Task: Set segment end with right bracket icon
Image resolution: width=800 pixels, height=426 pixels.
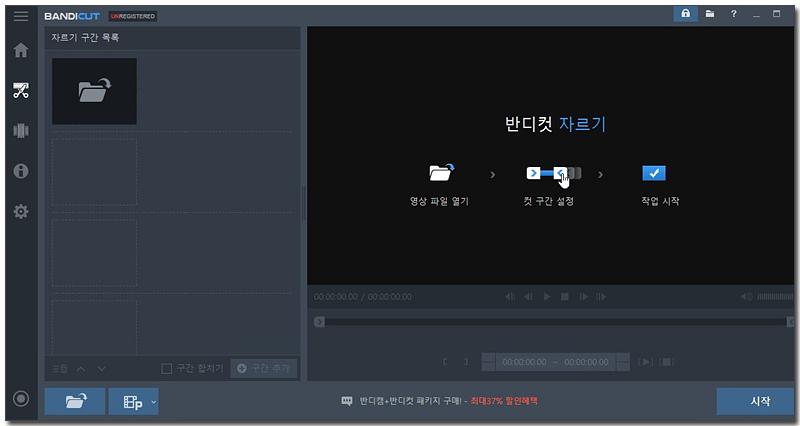Action: point(465,362)
